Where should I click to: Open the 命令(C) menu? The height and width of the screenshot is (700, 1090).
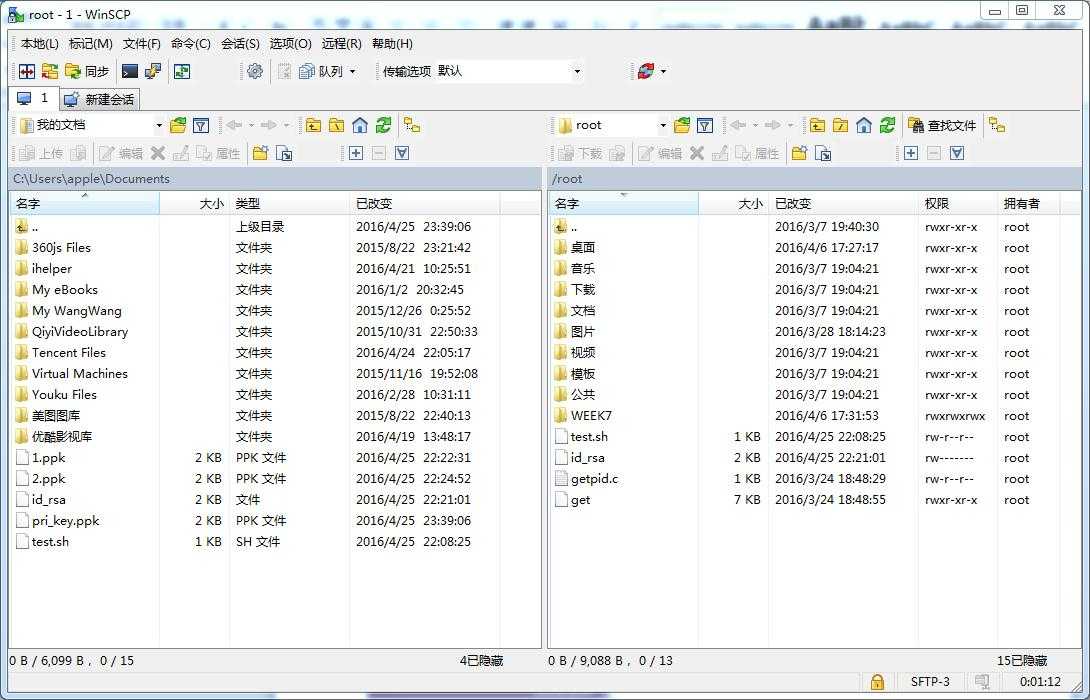pyautogui.click(x=190, y=43)
